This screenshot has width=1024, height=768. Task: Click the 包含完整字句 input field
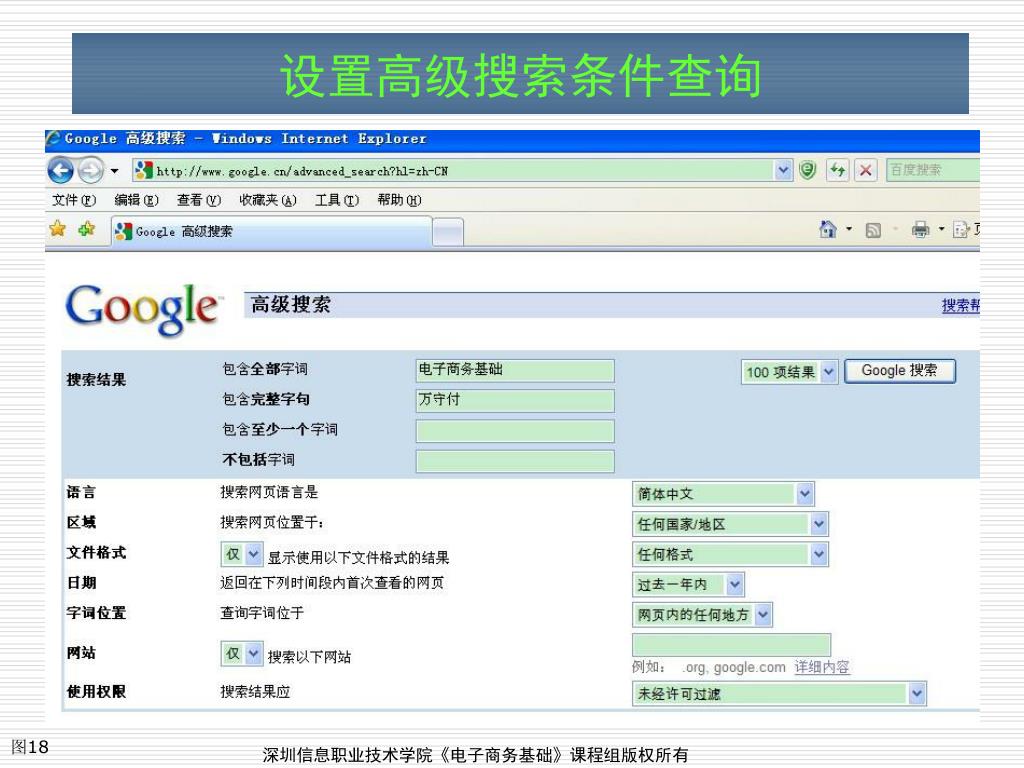(x=515, y=400)
